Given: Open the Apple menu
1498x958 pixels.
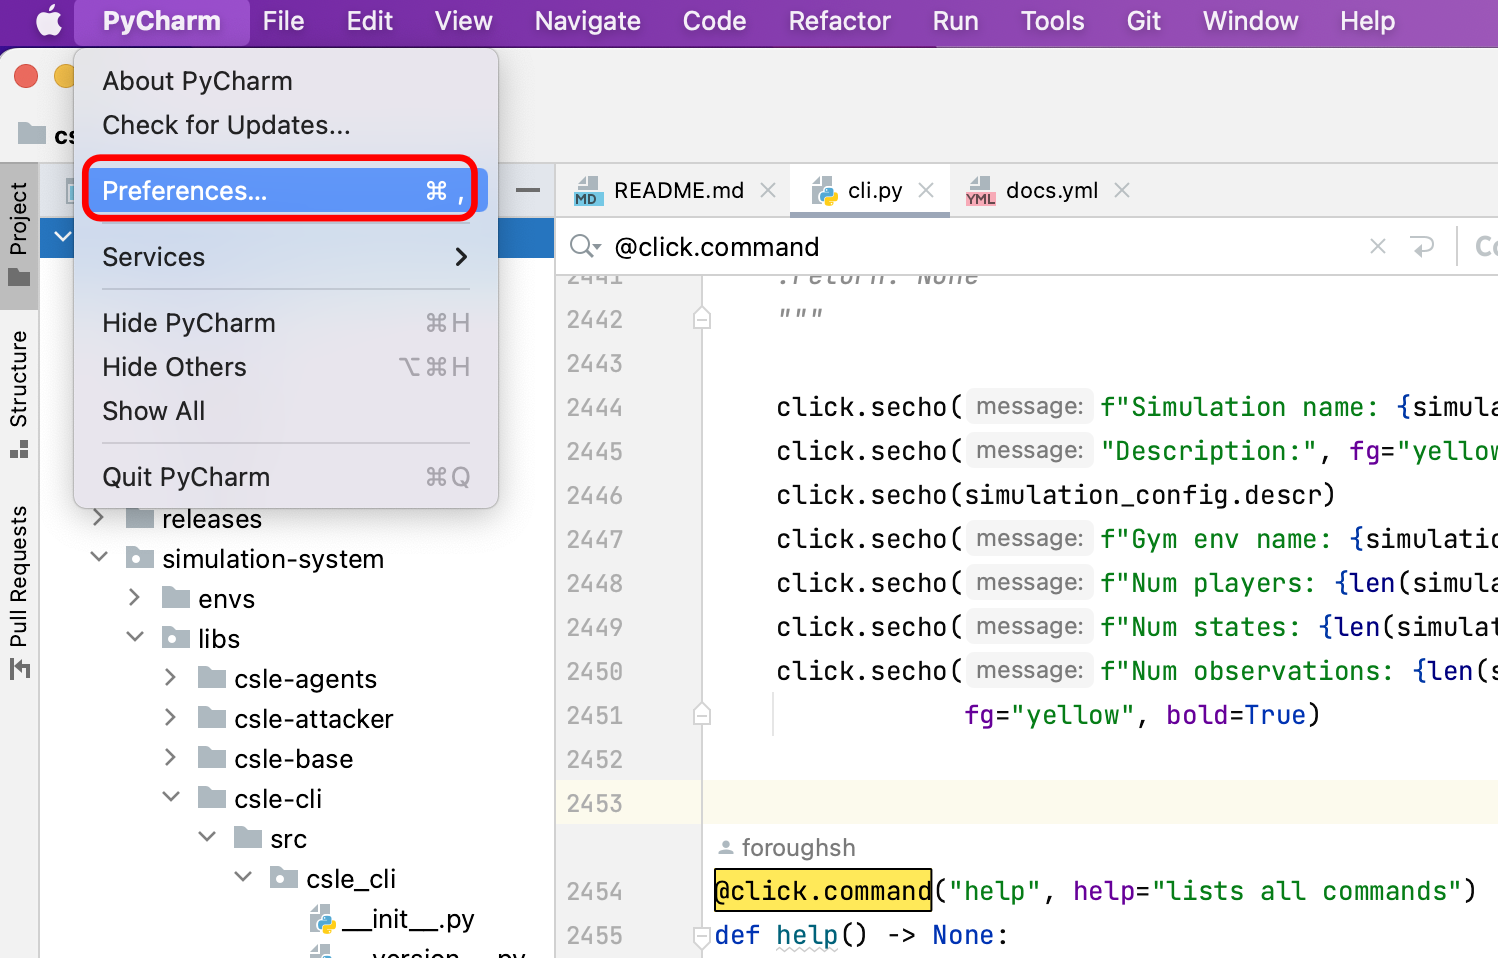Looking at the screenshot, I should coord(48,21).
